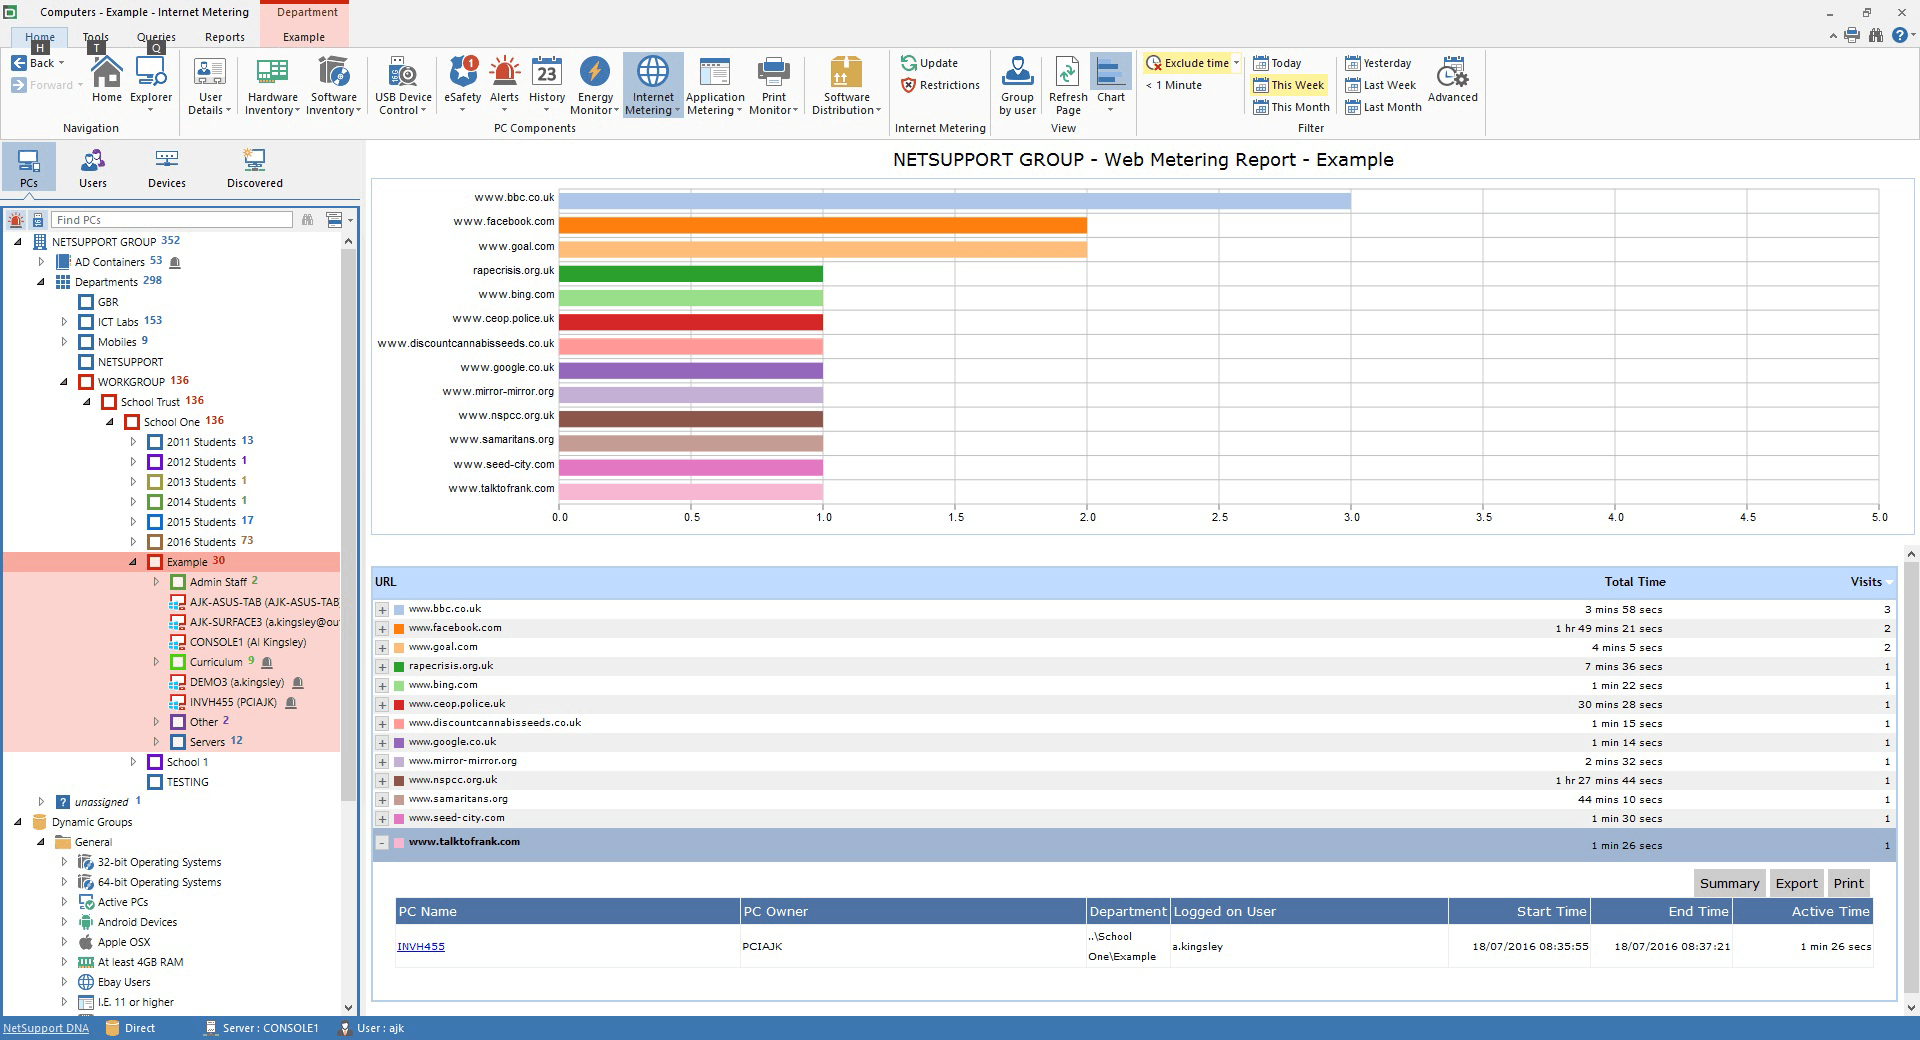Screen dimensions: 1920x1040
Task: Click the Refresh Page icon
Action: click(x=1066, y=84)
